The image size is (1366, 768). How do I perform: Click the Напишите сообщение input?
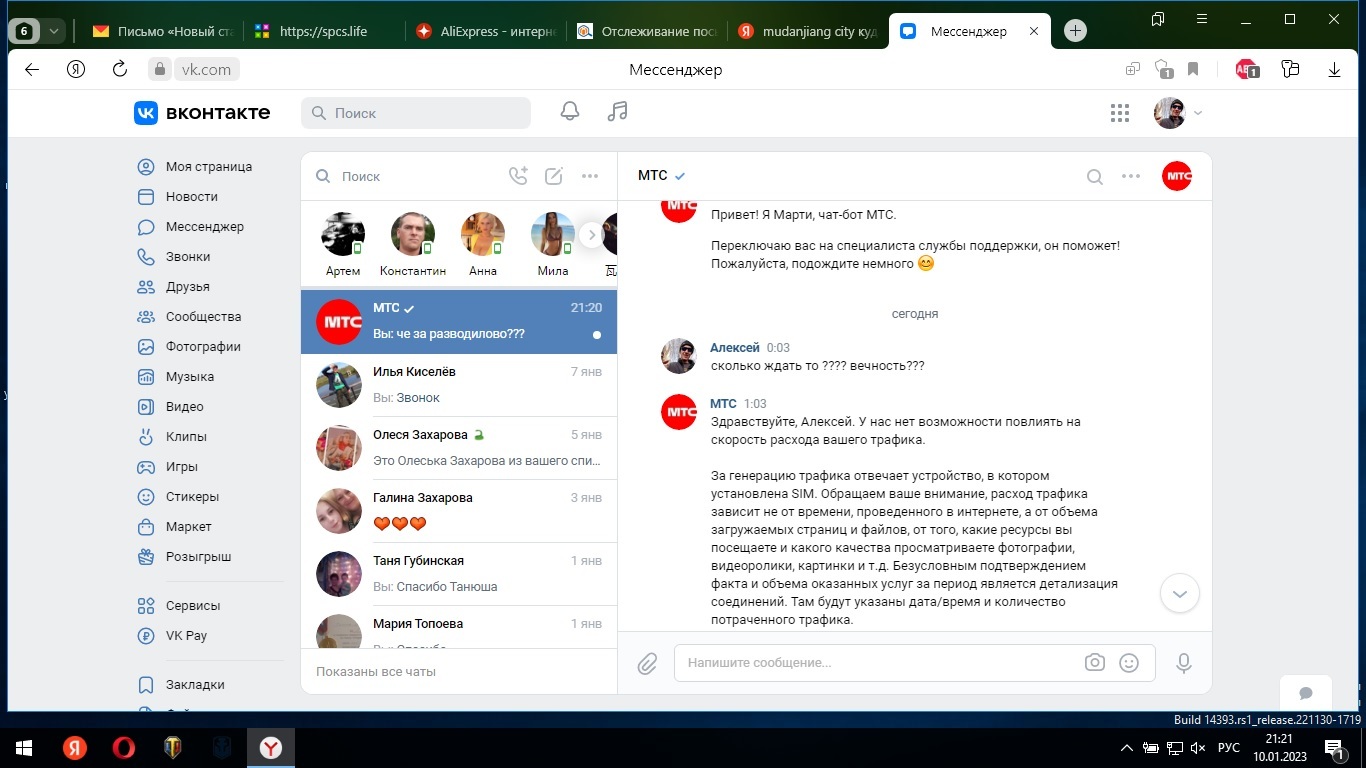(880, 663)
